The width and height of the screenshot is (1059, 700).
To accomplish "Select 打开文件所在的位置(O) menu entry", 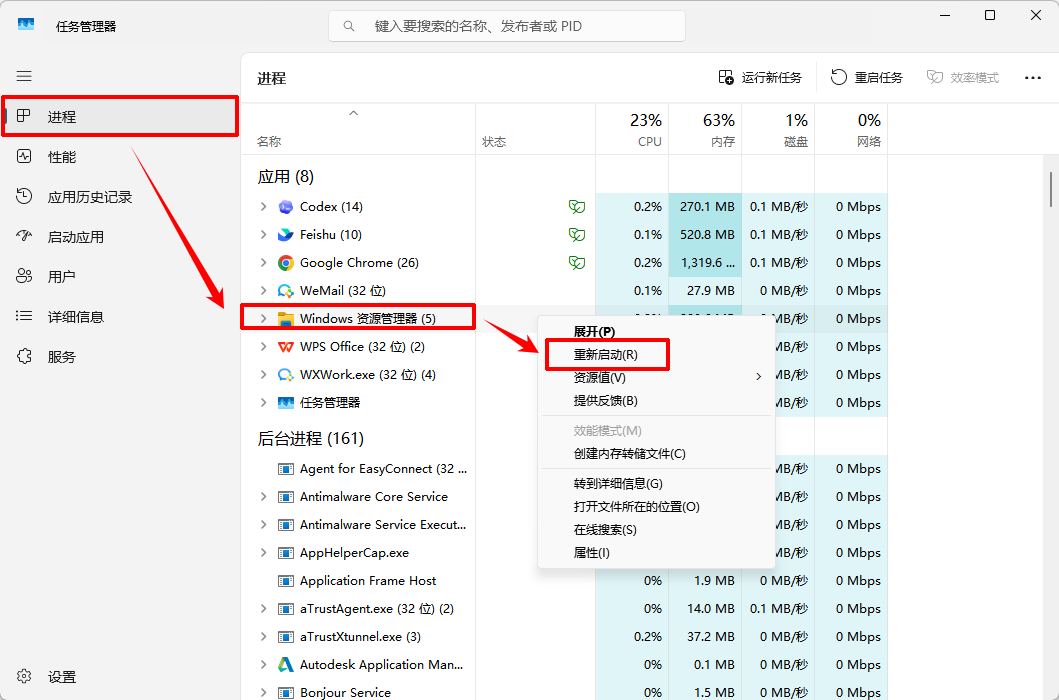I will pos(636,507).
